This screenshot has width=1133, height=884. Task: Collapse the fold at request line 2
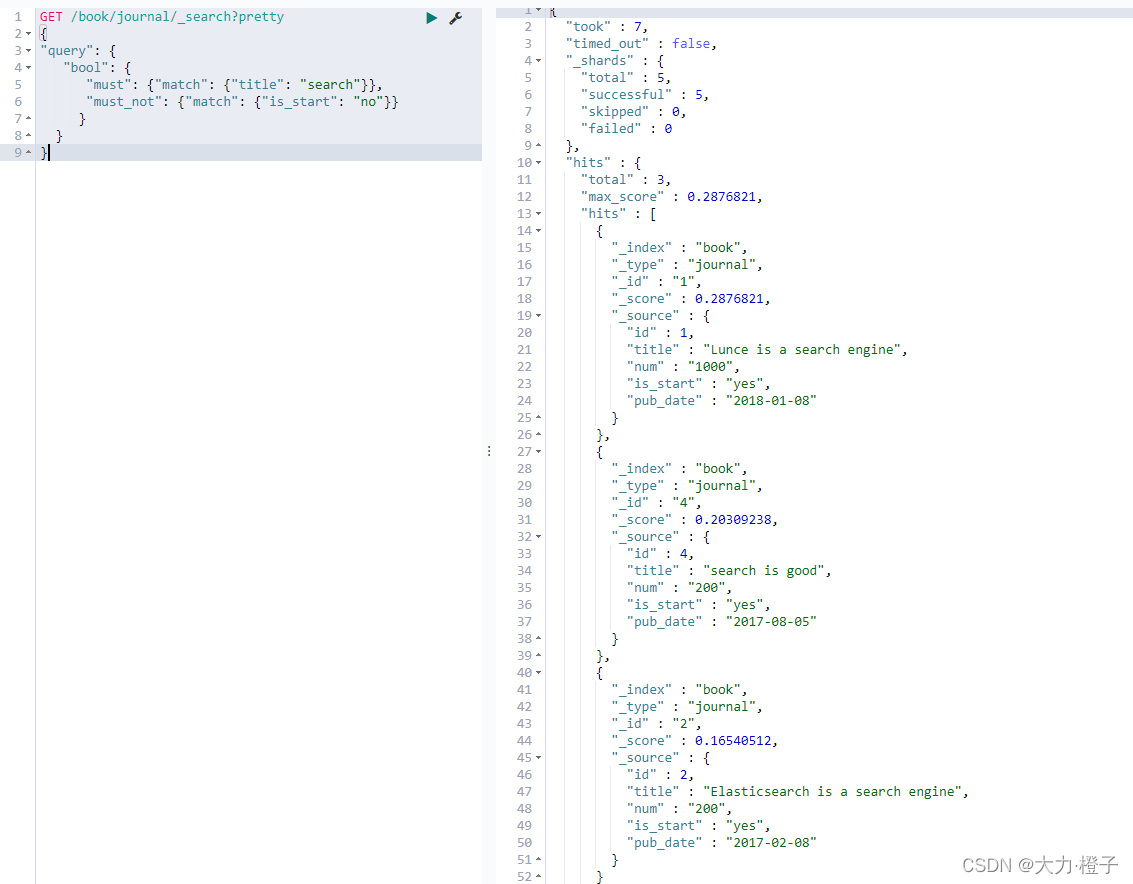click(x=28, y=34)
